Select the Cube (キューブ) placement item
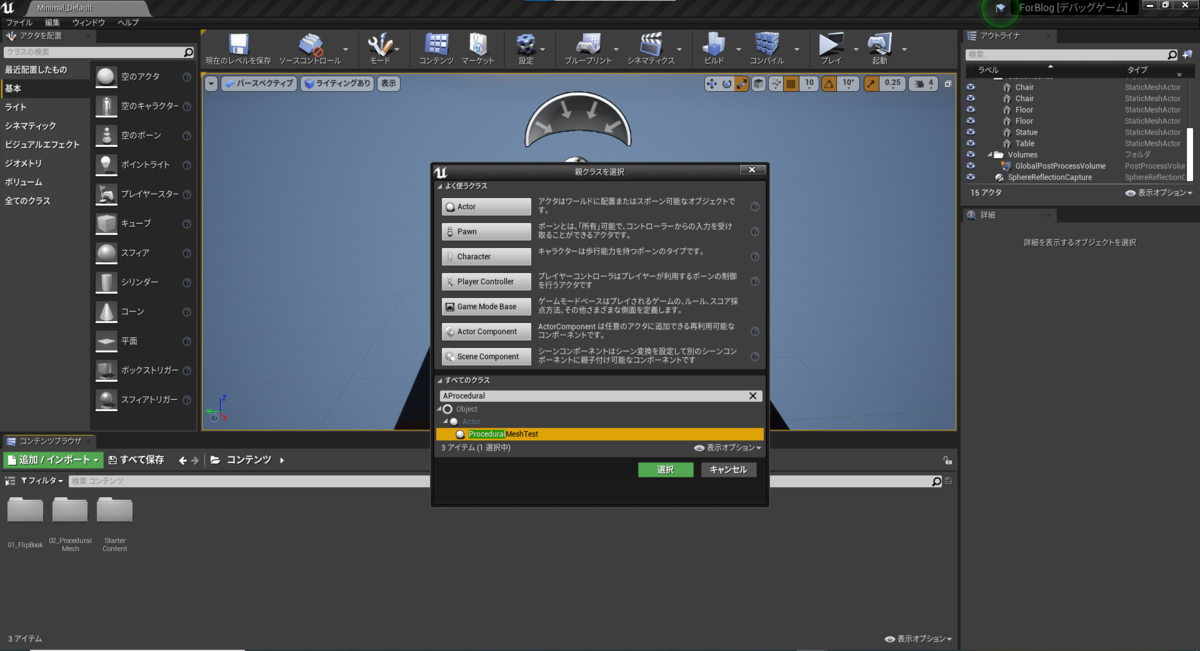The height and width of the screenshot is (651, 1200). click(x=143, y=224)
